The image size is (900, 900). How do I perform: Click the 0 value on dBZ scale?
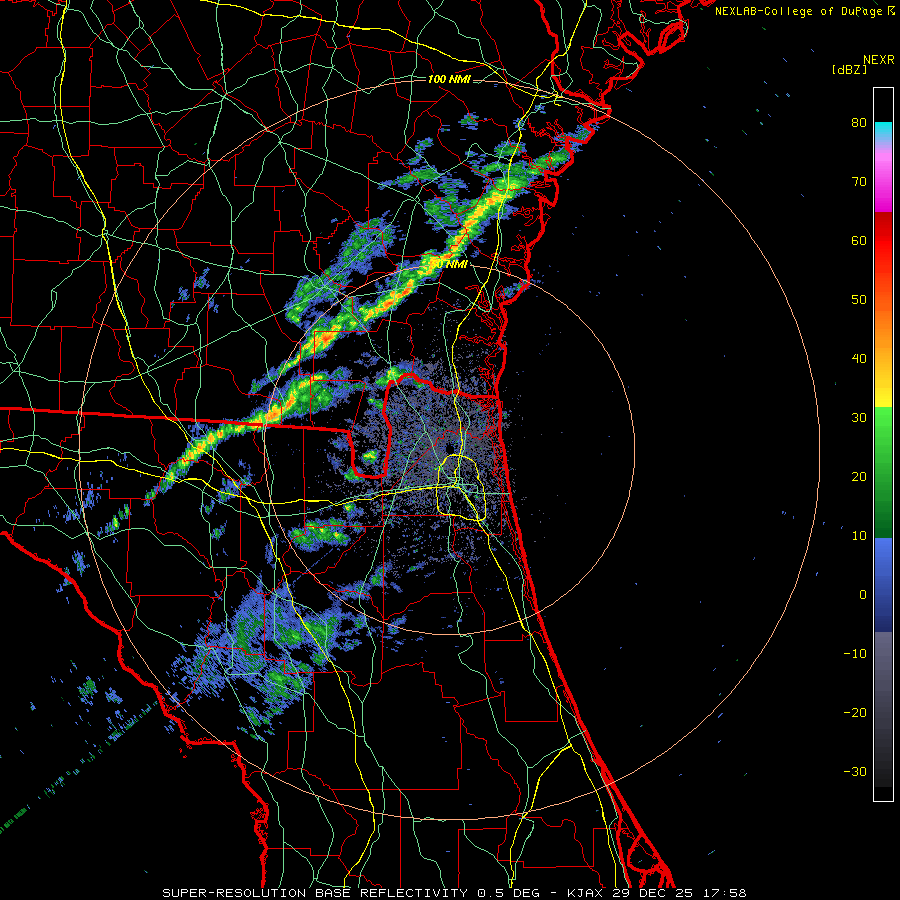[863, 595]
